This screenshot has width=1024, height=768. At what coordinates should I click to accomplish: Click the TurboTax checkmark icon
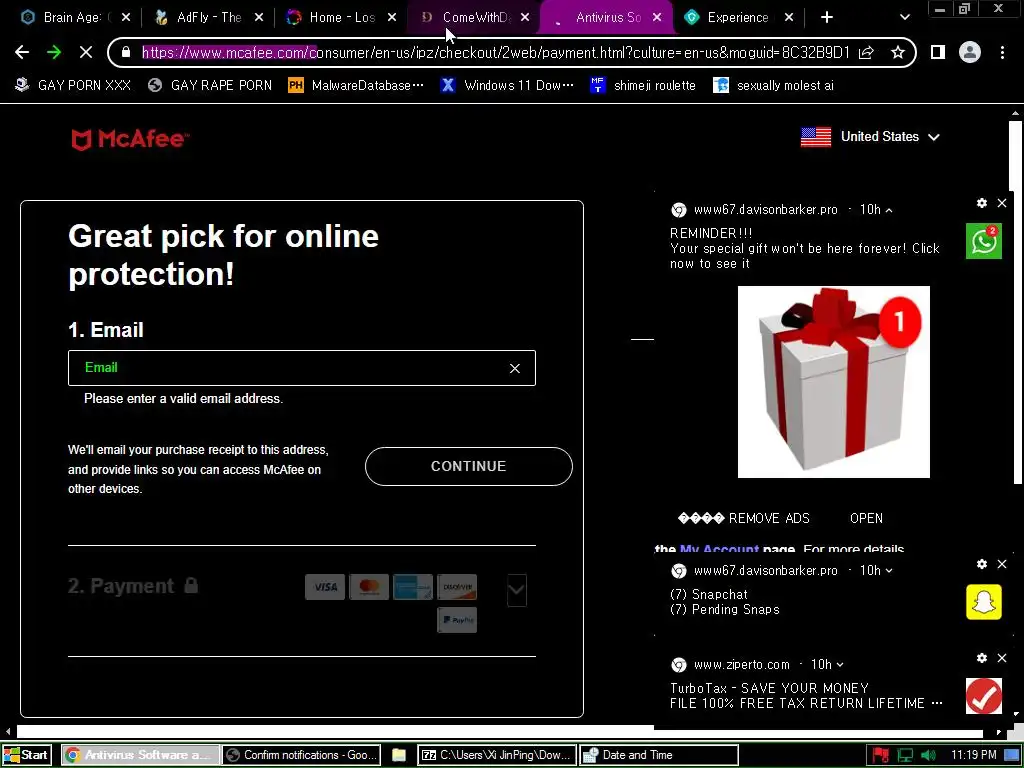[x=984, y=696]
